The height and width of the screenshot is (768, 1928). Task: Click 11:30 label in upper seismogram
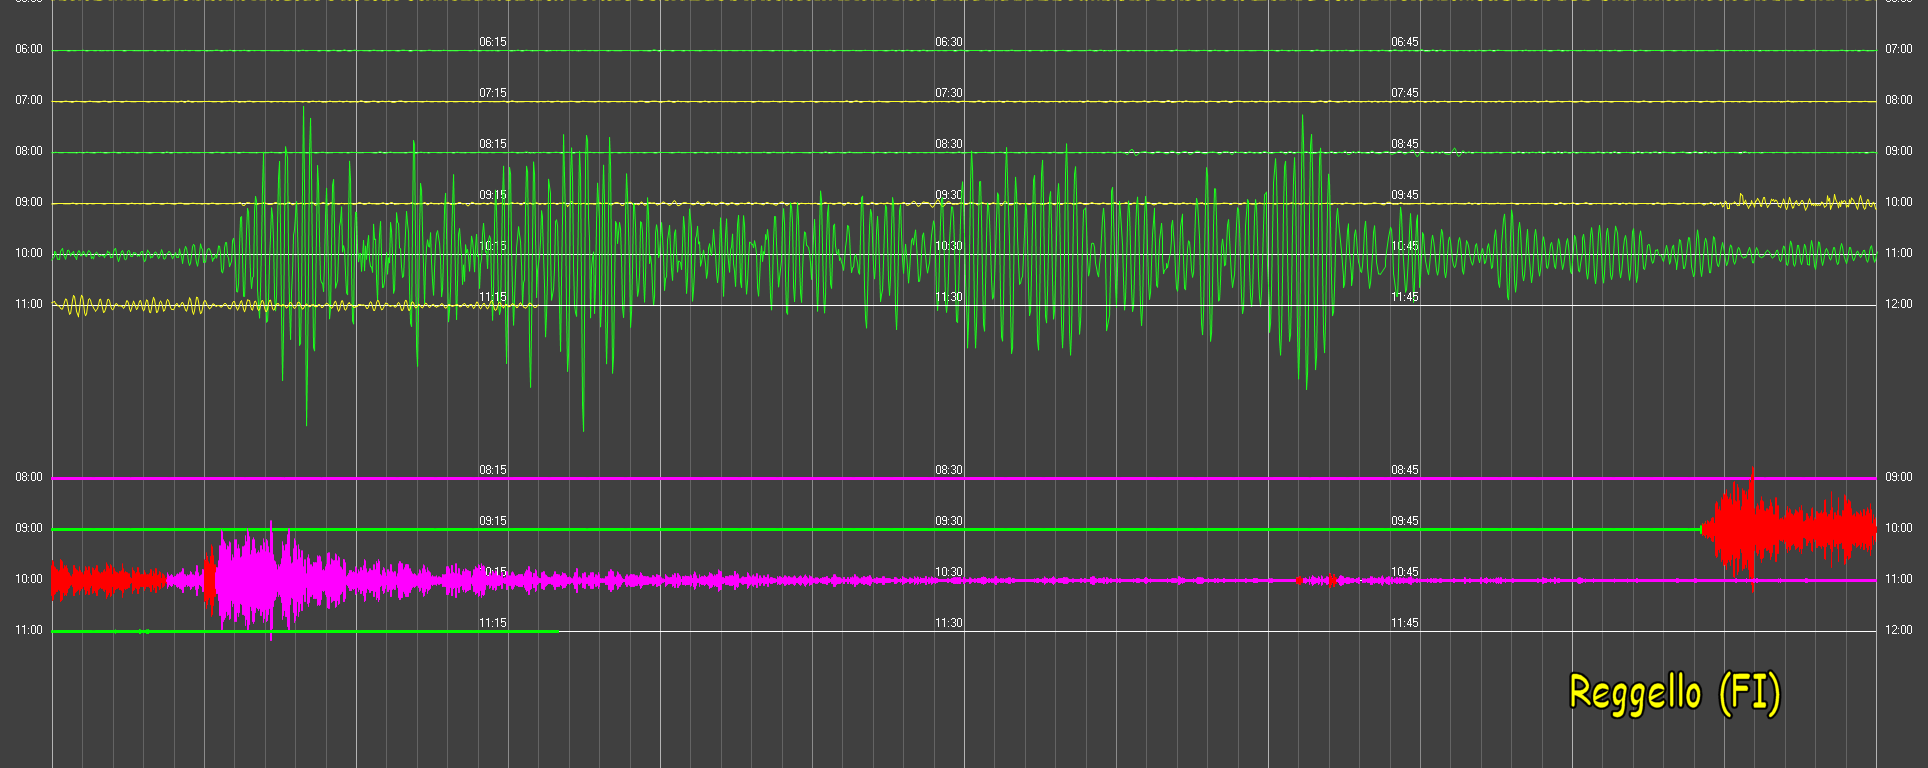click(x=949, y=297)
